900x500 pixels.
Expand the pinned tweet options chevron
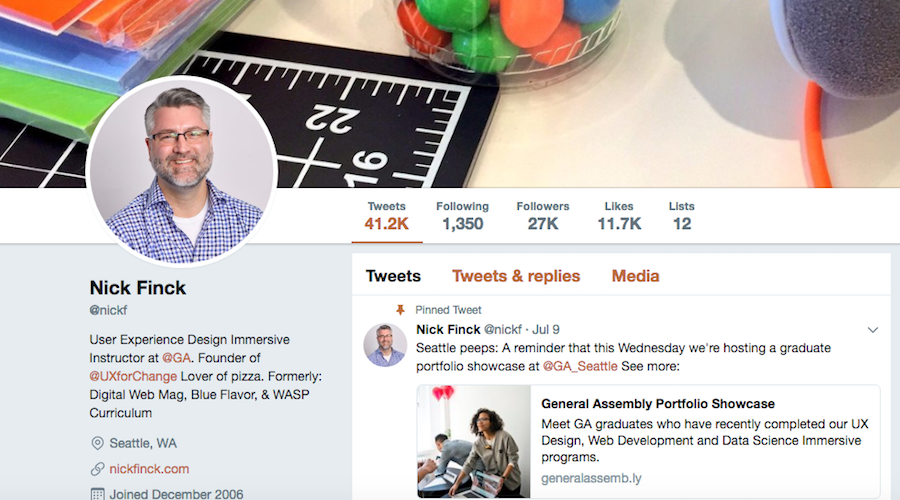point(872,330)
